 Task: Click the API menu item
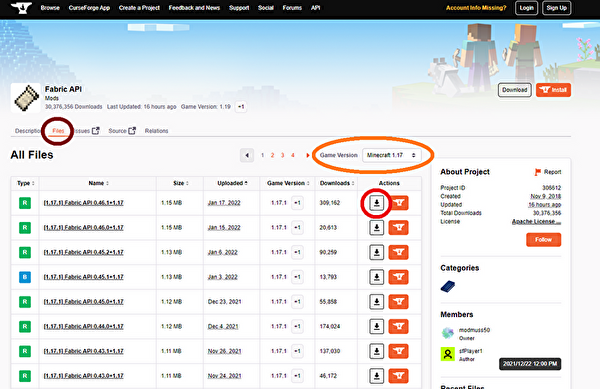click(x=315, y=8)
